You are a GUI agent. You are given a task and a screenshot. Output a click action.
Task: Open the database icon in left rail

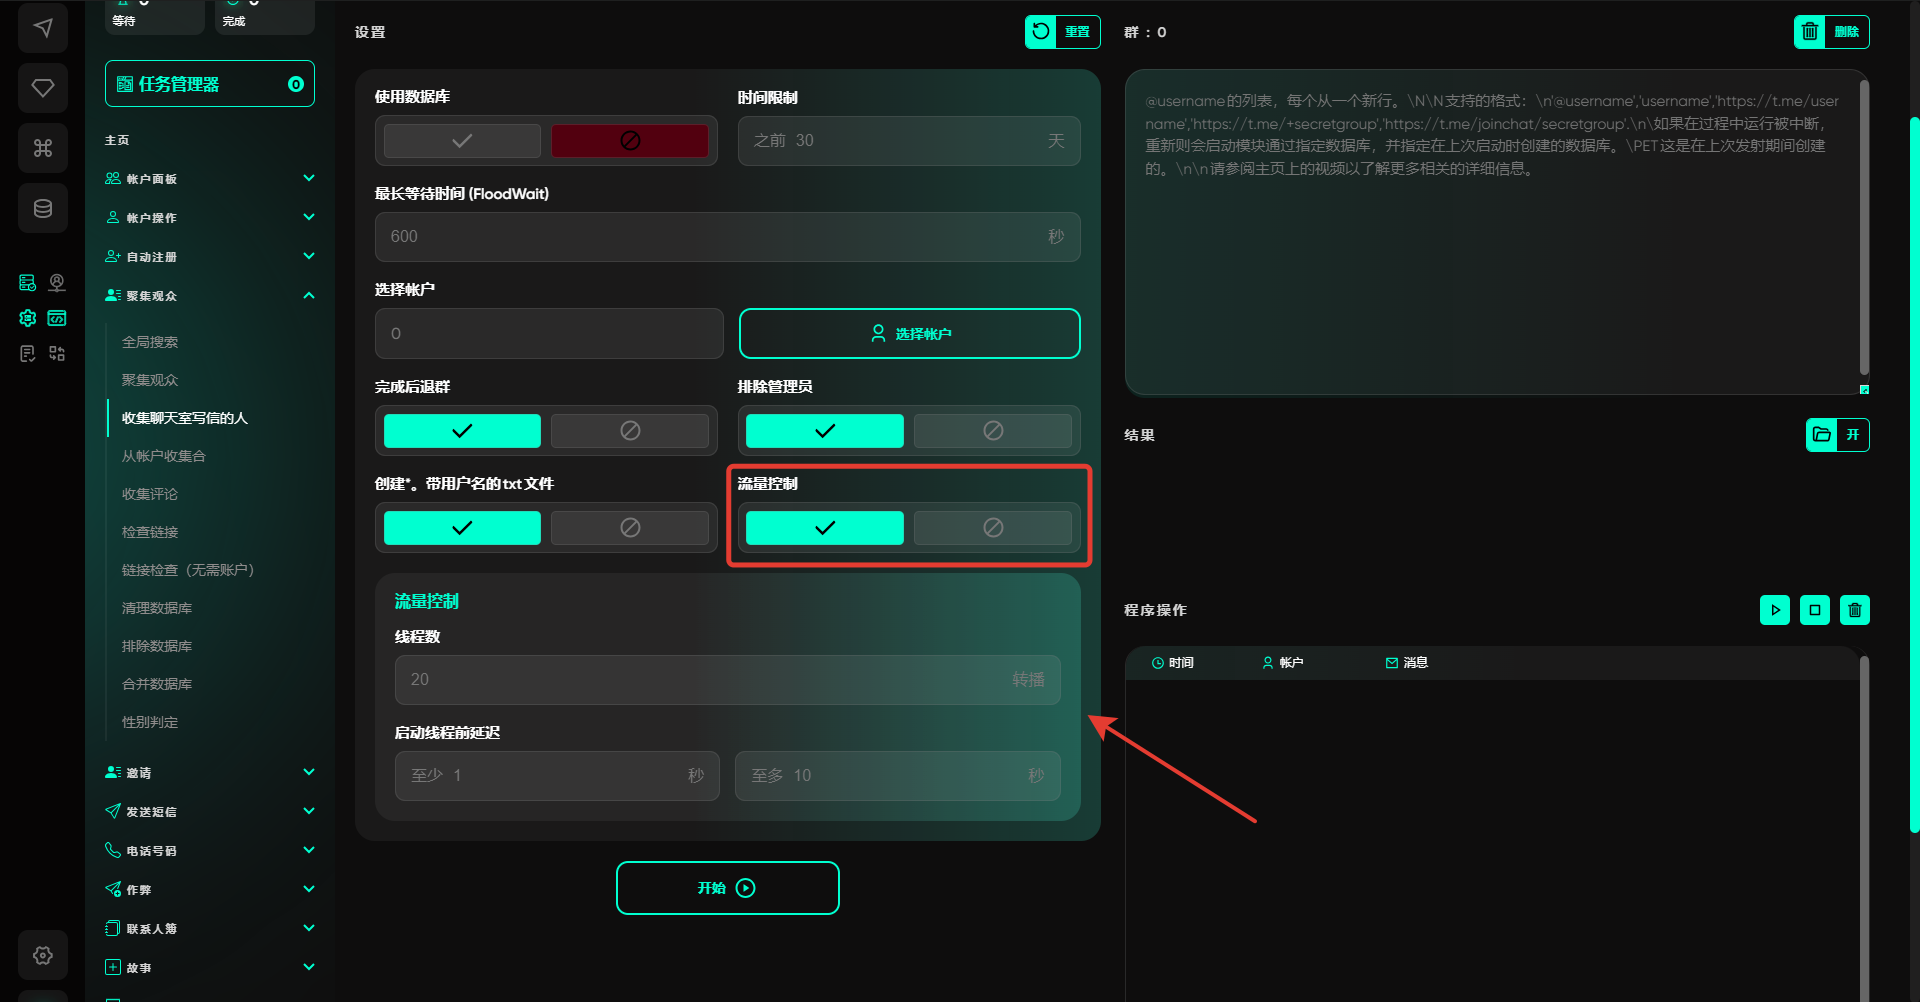click(x=43, y=208)
